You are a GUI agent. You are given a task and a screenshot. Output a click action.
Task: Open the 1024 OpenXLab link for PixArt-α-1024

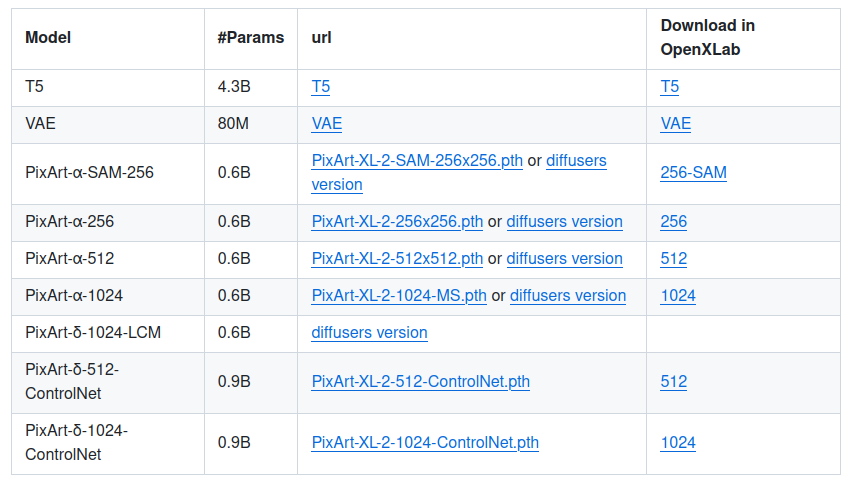coord(677,296)
